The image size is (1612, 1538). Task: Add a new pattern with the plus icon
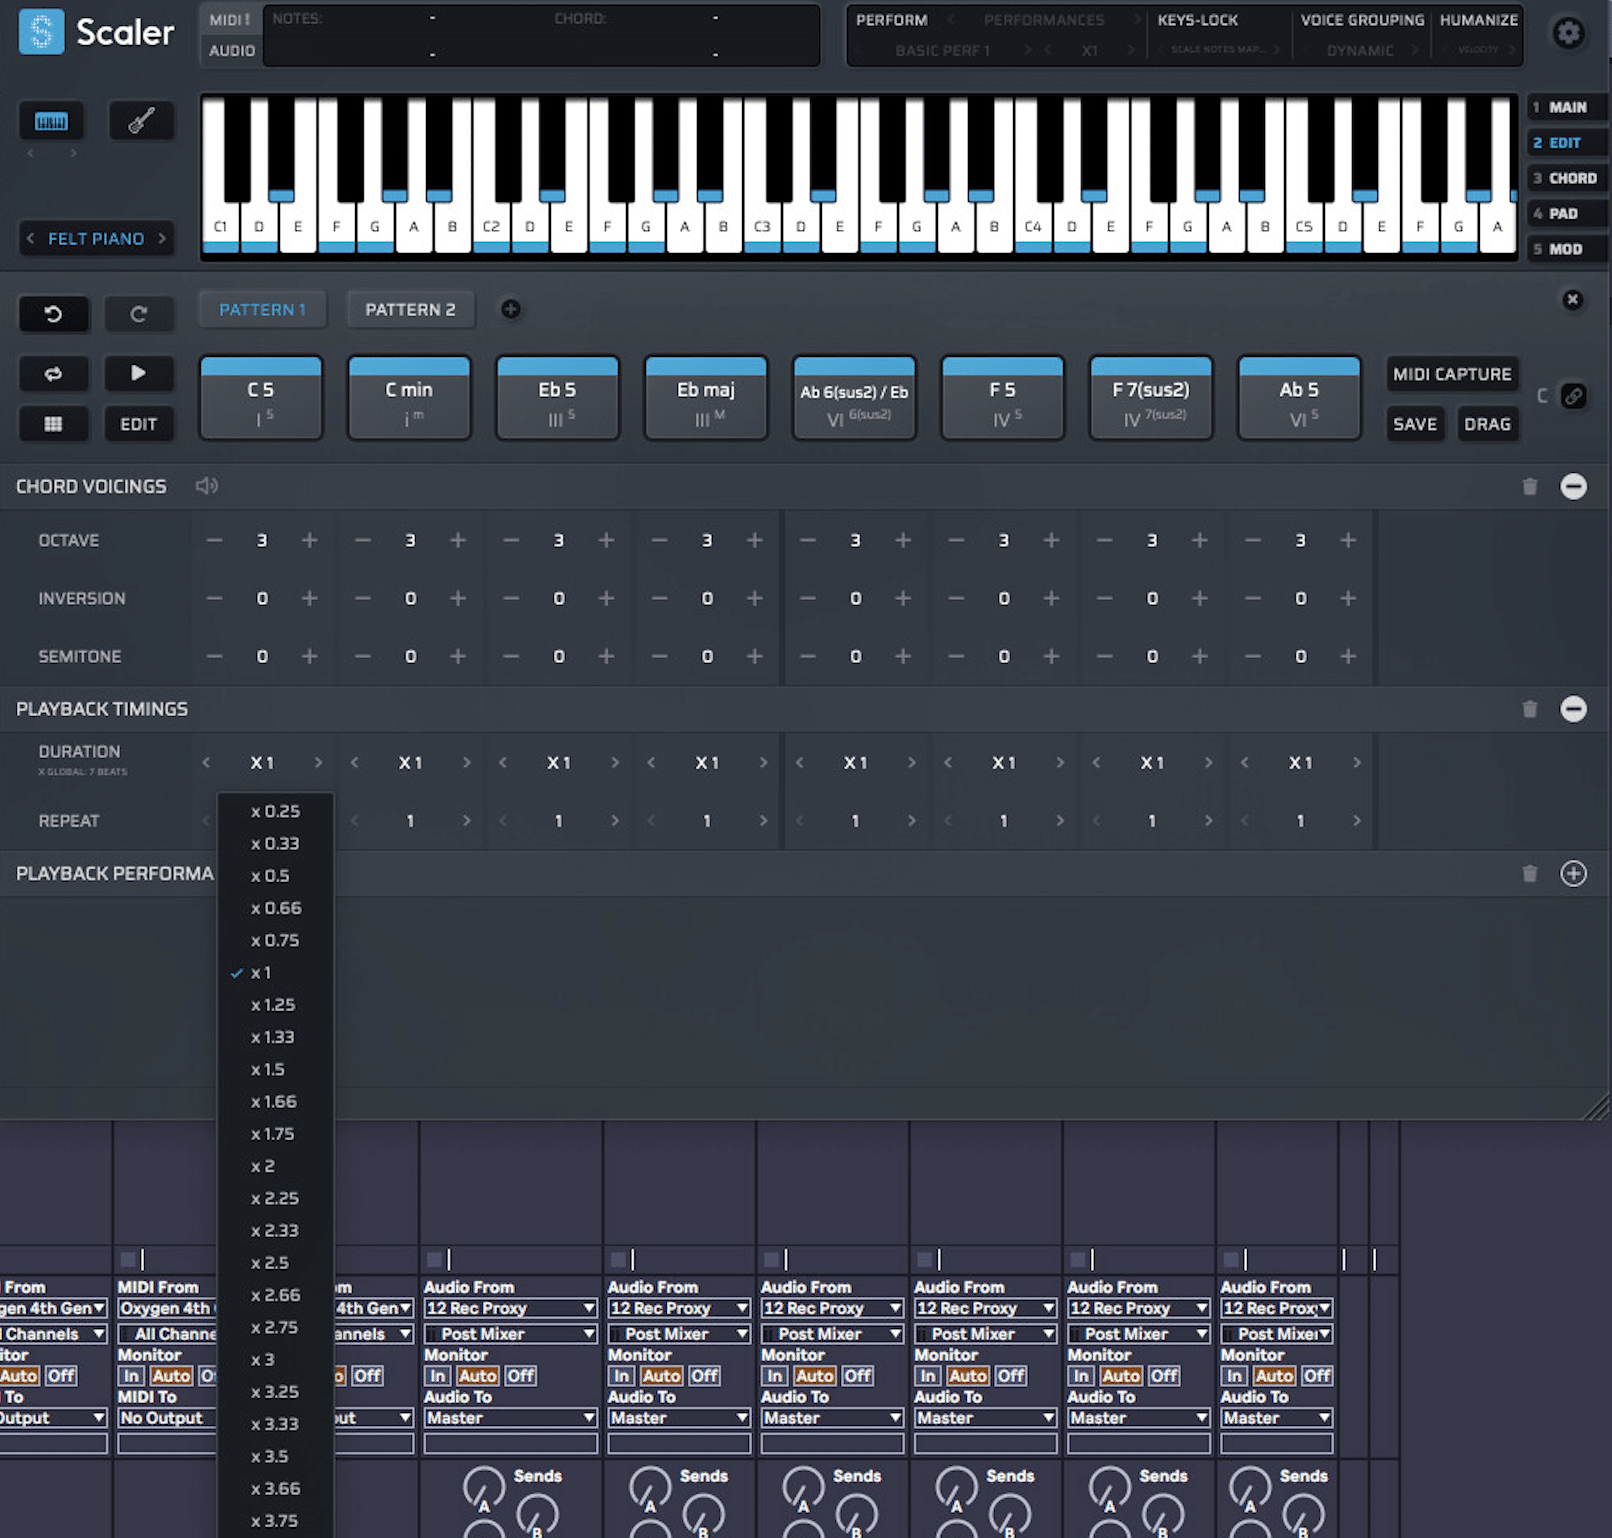pyautogui.click(x=510, y=309)
